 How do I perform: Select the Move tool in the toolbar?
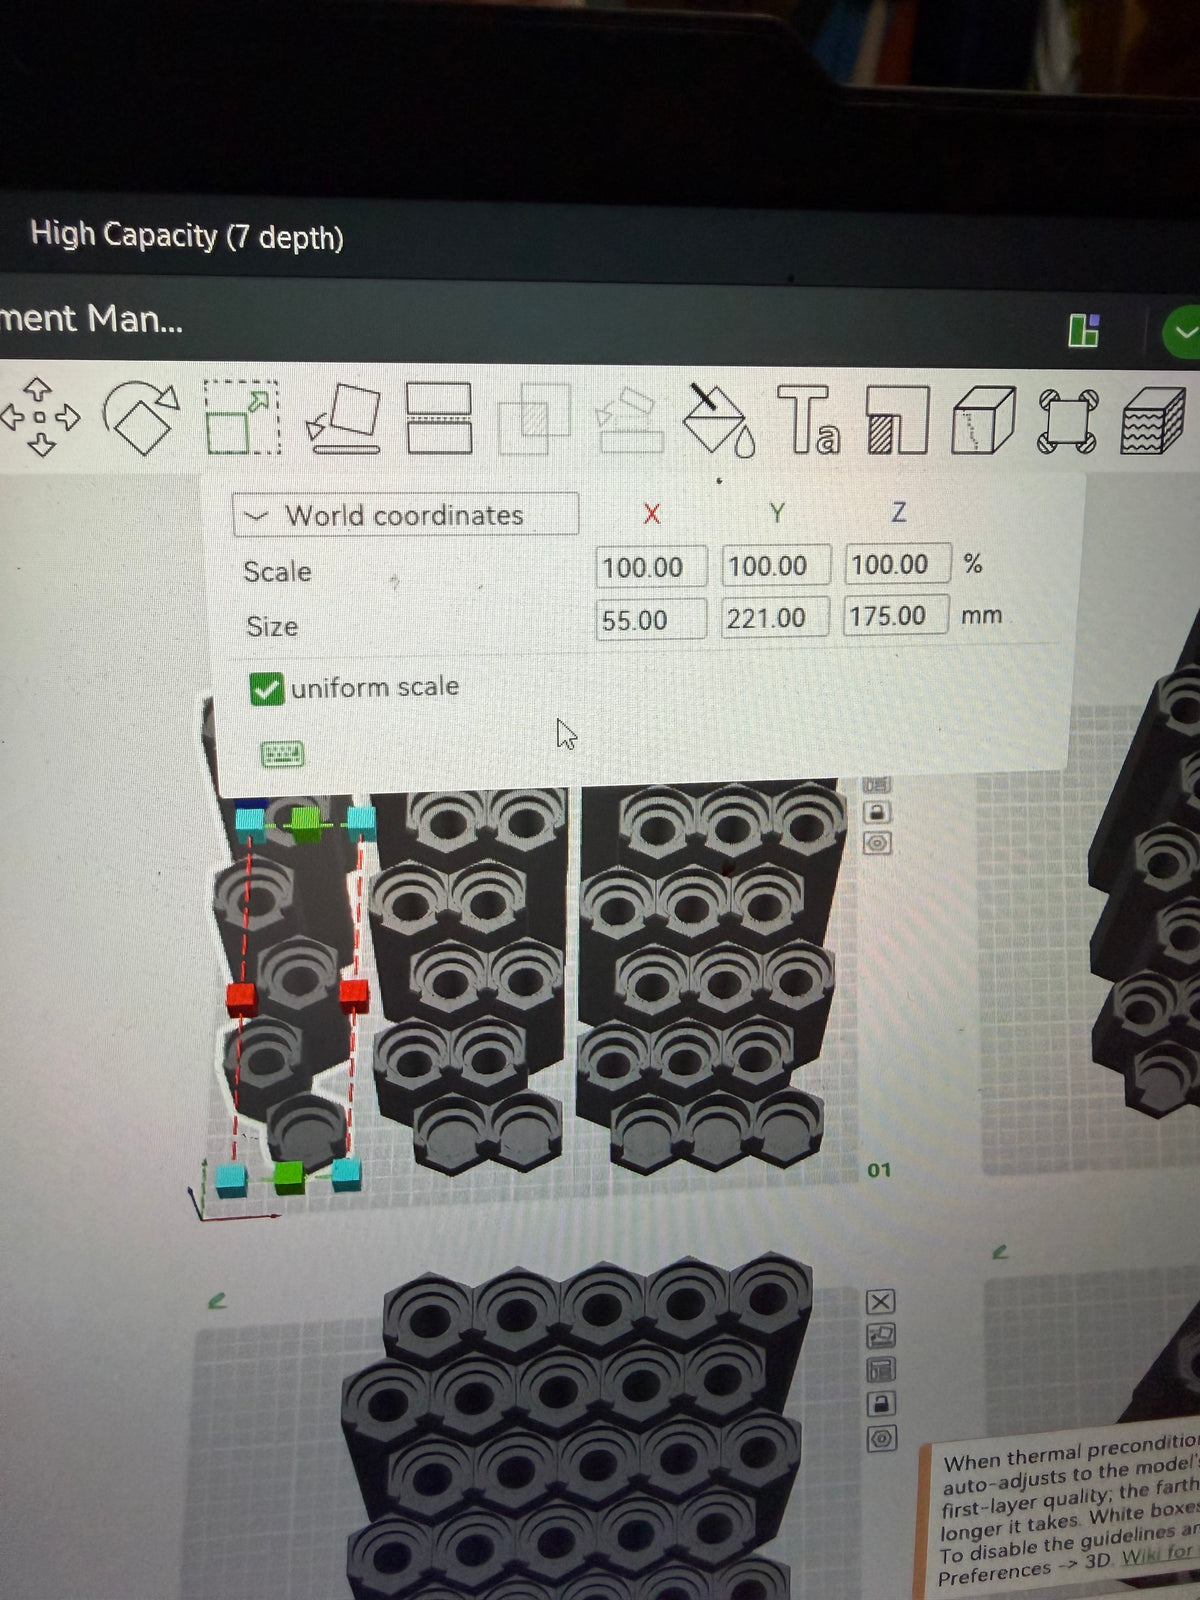[x=41, y=415]
